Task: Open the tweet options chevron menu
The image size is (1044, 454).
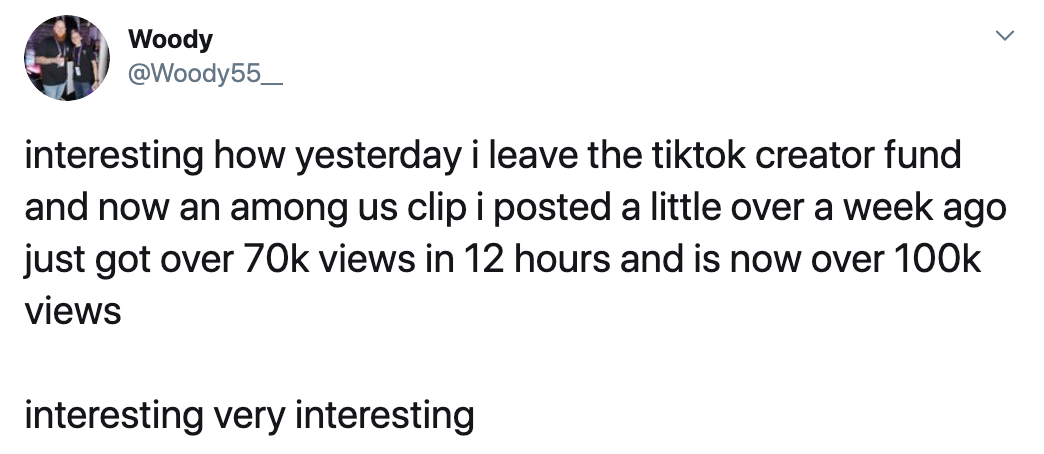Action: [1004, 35]
